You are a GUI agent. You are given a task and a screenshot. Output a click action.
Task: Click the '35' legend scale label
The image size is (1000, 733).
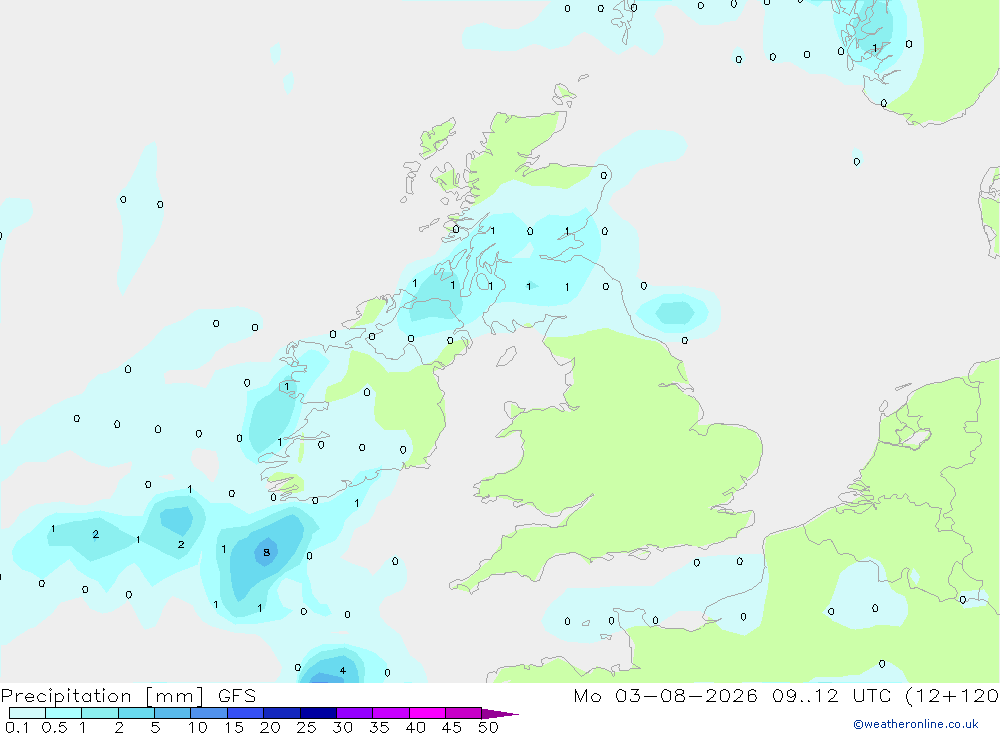[379, 727]
